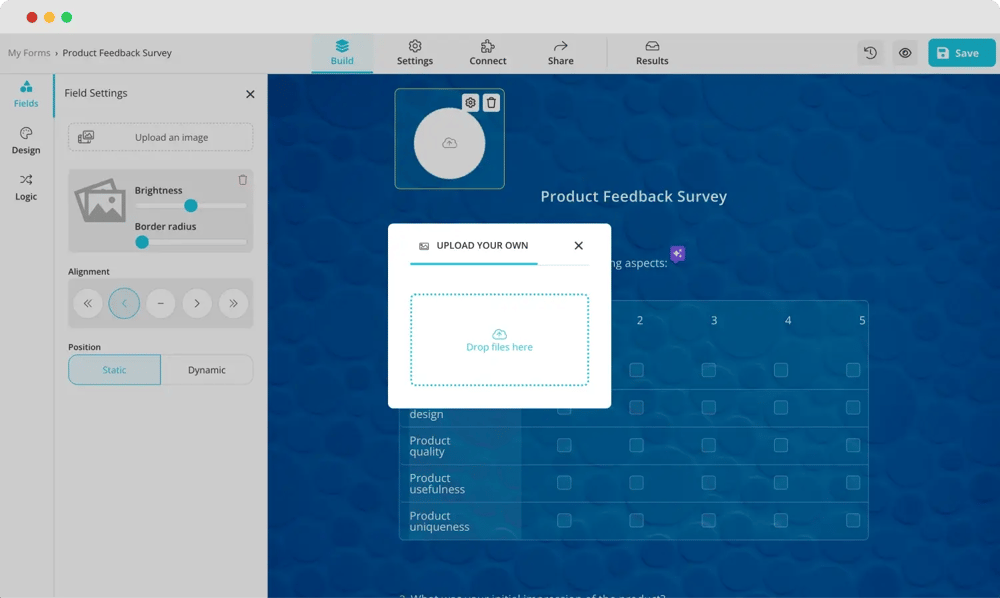Open the version history icon
This screenshot has height=598, width=1000.
pos(869,52)
